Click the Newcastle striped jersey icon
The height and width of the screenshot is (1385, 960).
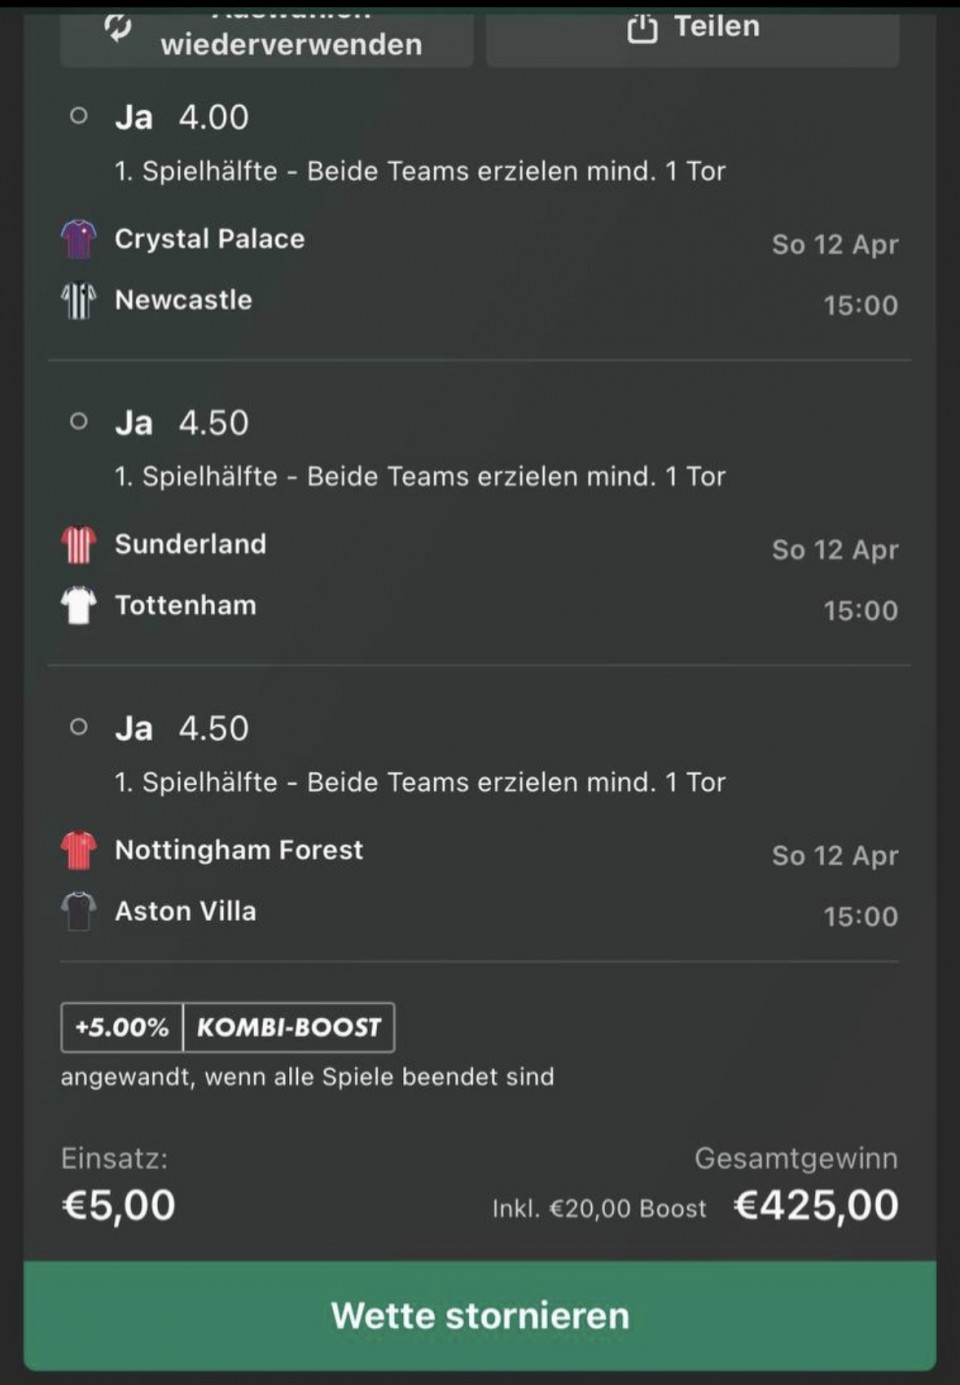[78, 300]
